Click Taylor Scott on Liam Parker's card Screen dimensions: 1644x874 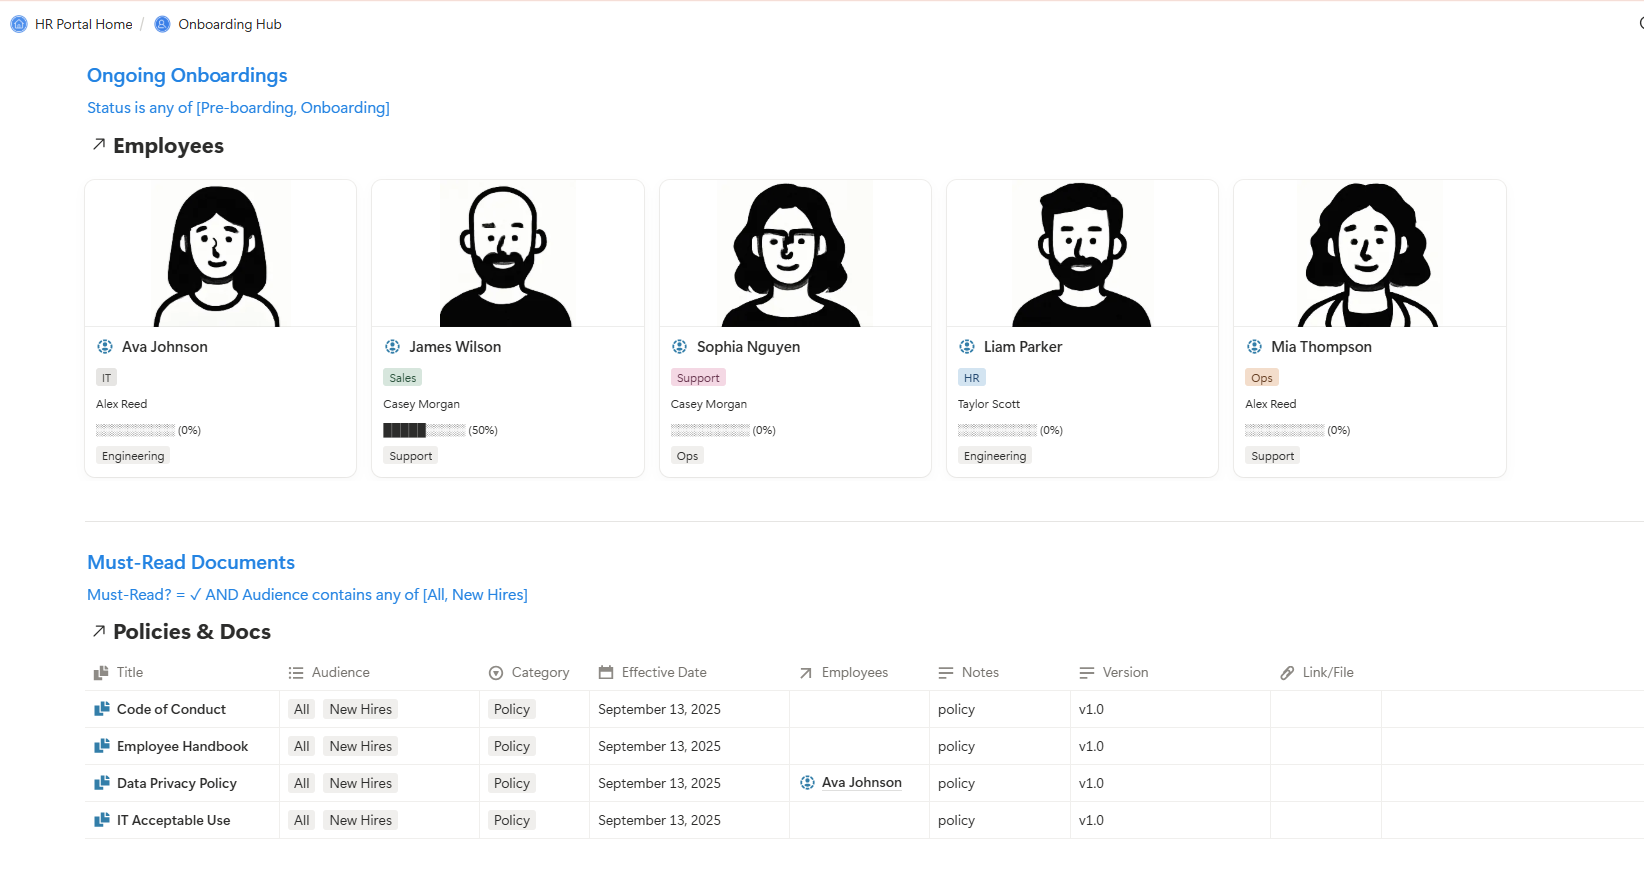(989, 404)
